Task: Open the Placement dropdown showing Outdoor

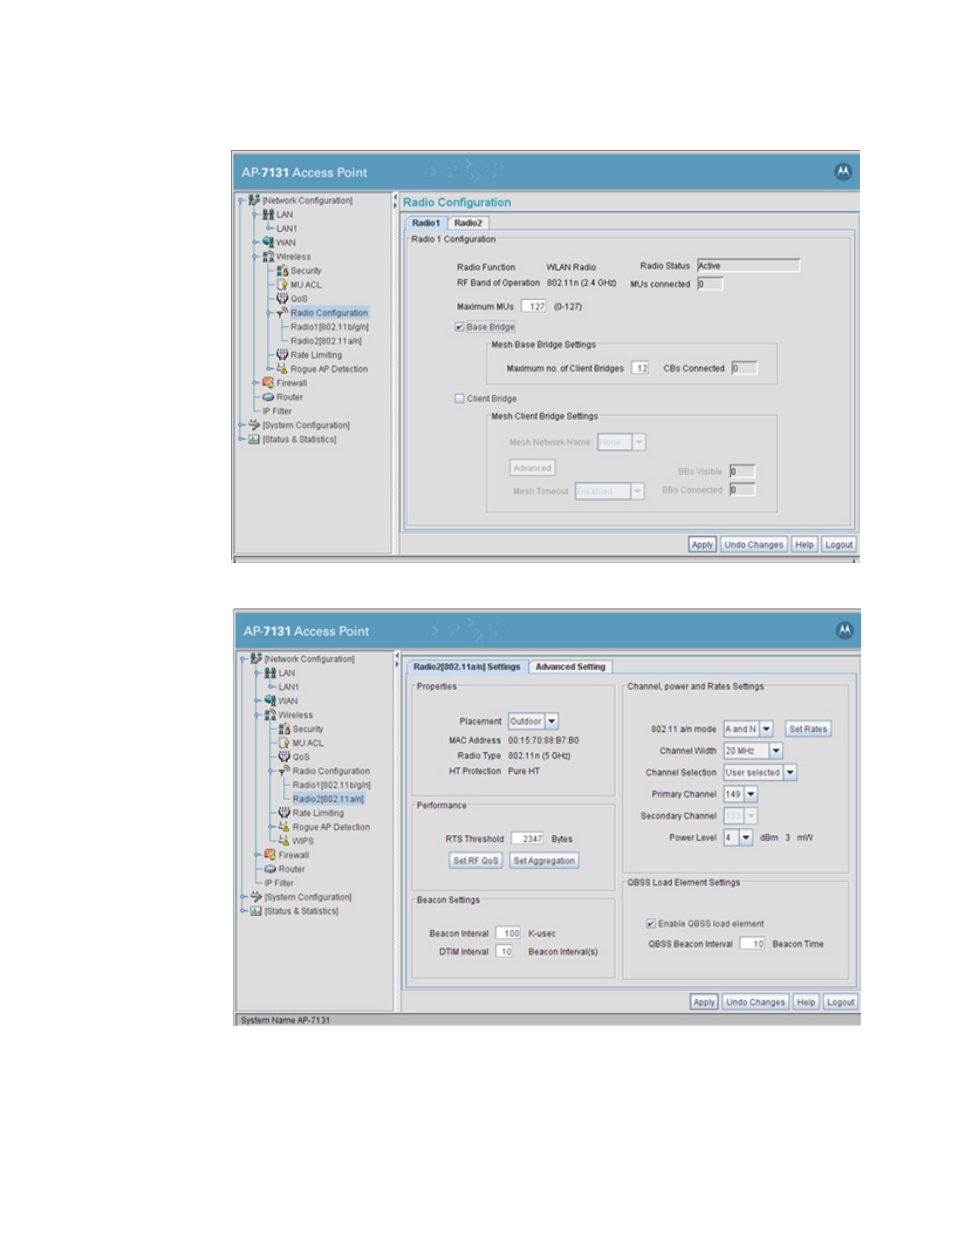Action: [x=552, y=721]
